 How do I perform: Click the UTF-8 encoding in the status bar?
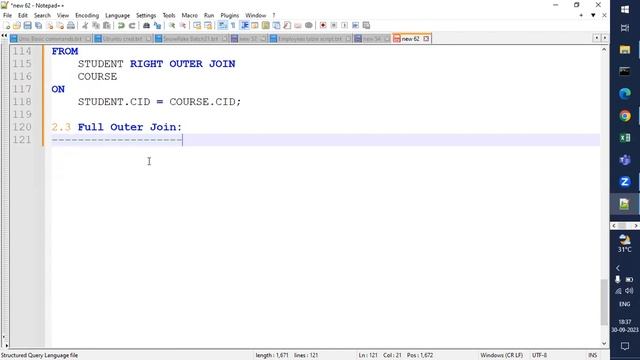539,355
